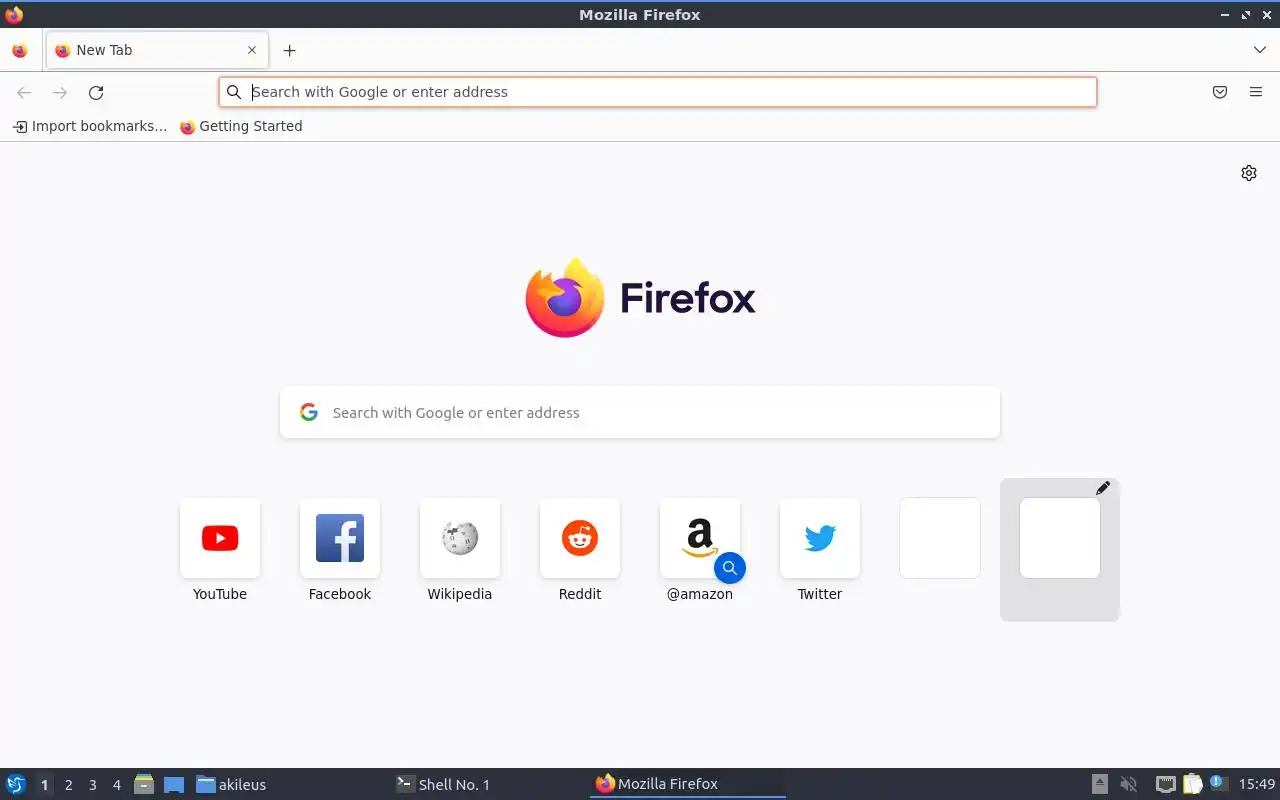Open a new tab with the plus button
Viewport: 1280px width, 800px height.
tap(289, 50)
